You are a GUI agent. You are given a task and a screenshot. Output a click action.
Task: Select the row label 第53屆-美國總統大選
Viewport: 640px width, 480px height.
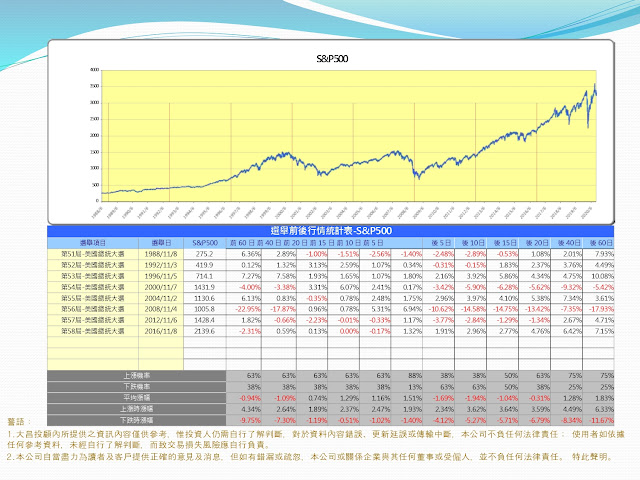[93, 276]
